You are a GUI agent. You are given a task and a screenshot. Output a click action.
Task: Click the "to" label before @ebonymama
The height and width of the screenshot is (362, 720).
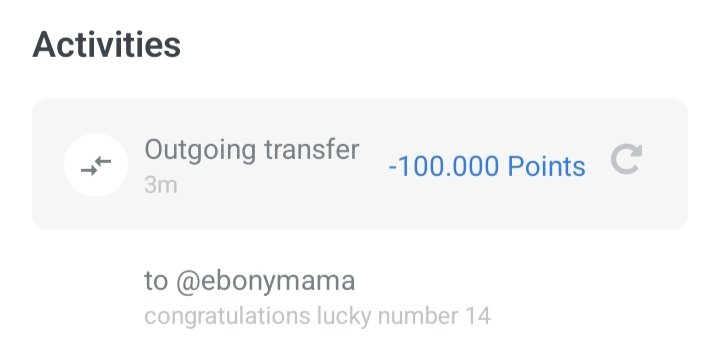tap(156, 281)
